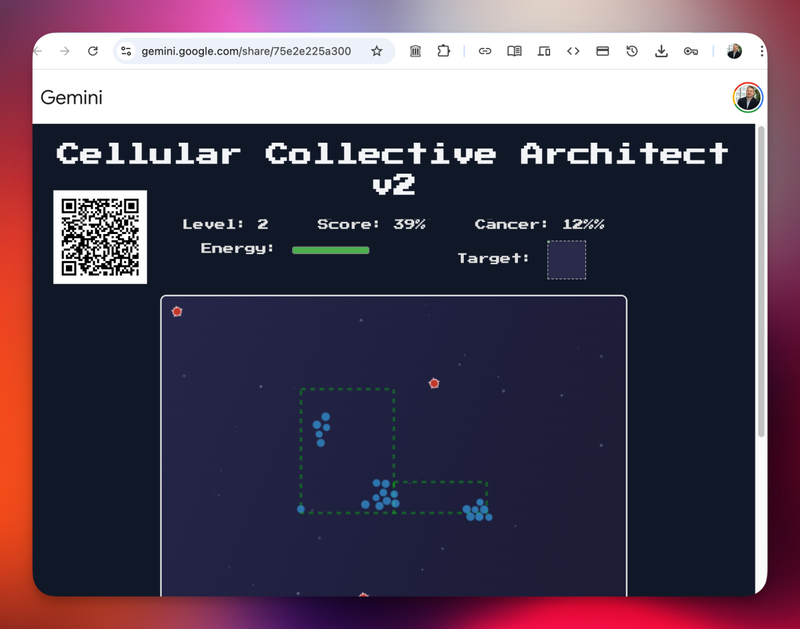The width and height of the screenshot is (800, 629).
Task: Click the "Target:" label
Action: click(x=493, y=258)
